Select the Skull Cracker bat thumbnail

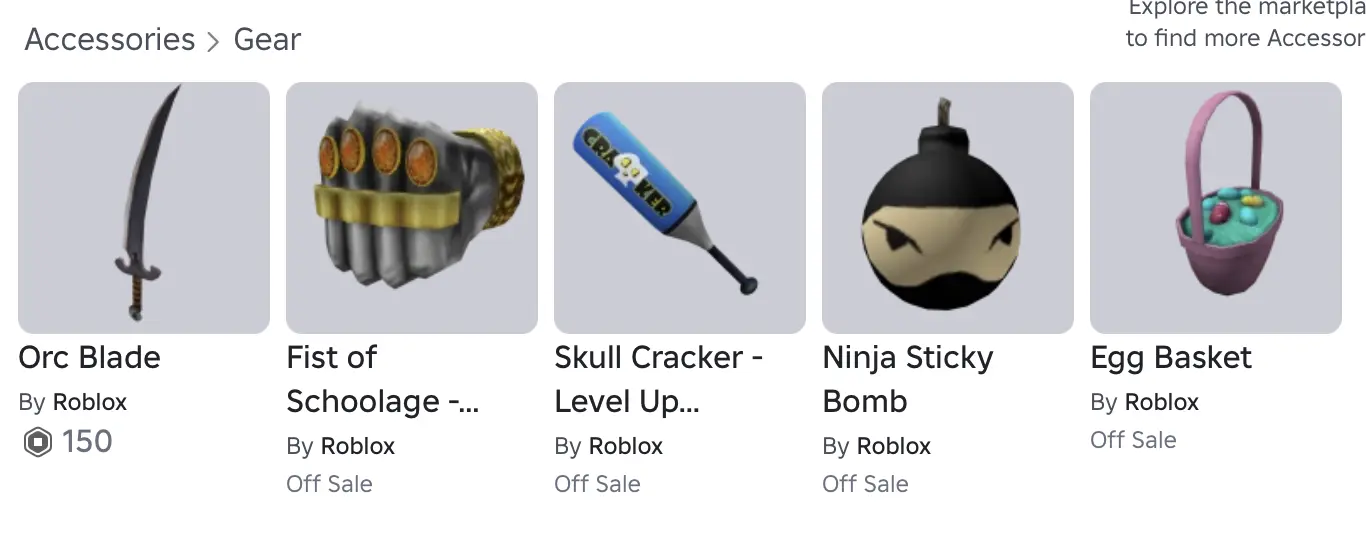click(680, 208)
